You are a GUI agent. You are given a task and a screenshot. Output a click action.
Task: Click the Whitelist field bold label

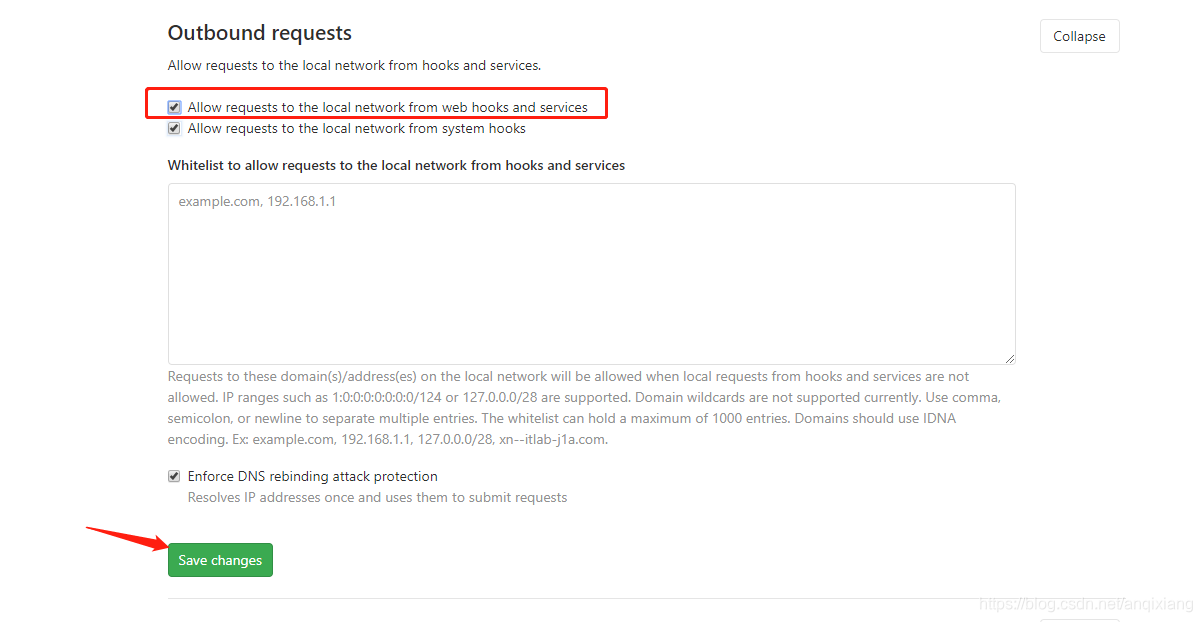click(x=397, y=165)
